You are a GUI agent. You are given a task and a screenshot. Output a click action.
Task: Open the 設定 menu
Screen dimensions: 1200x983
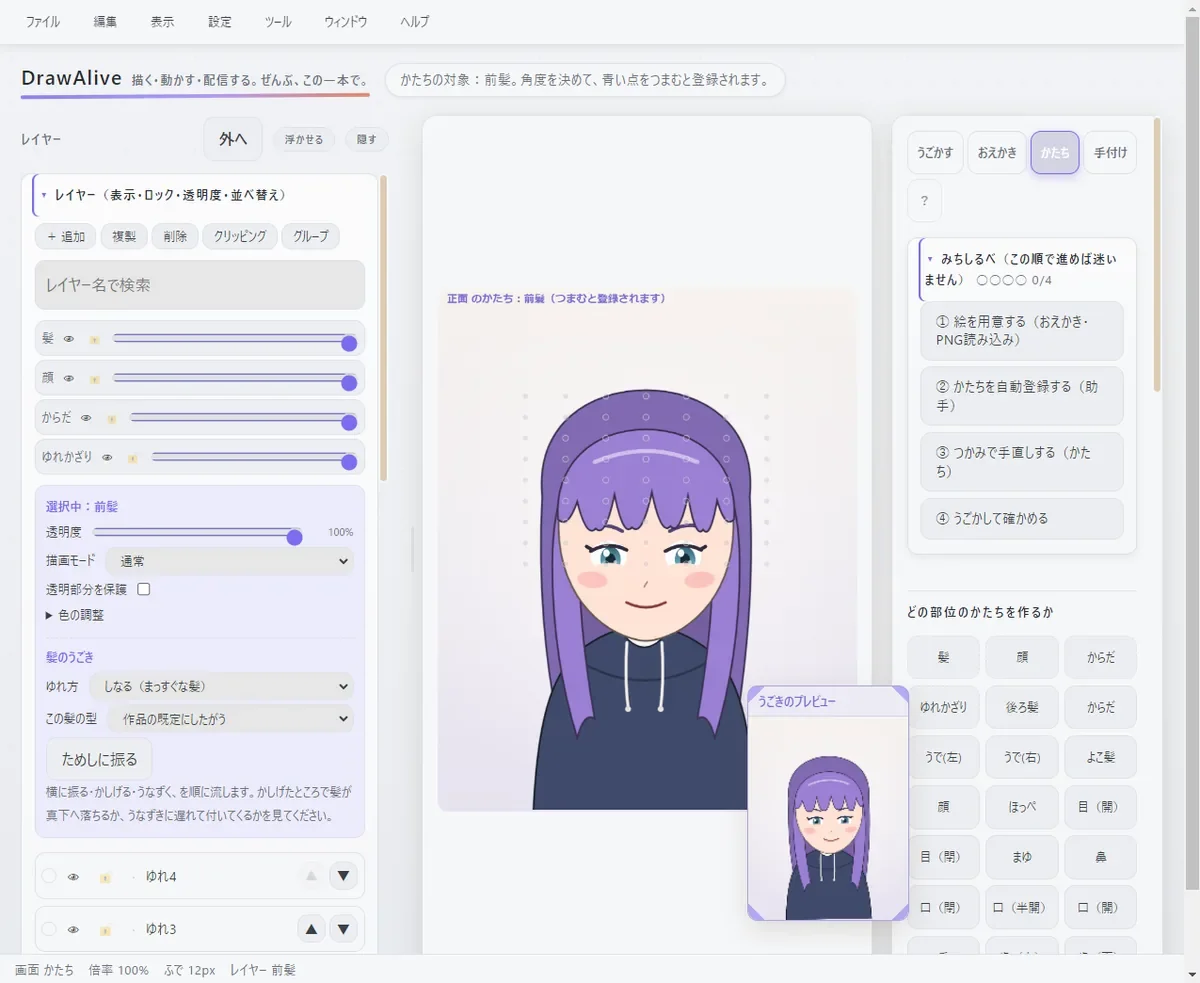220,22
